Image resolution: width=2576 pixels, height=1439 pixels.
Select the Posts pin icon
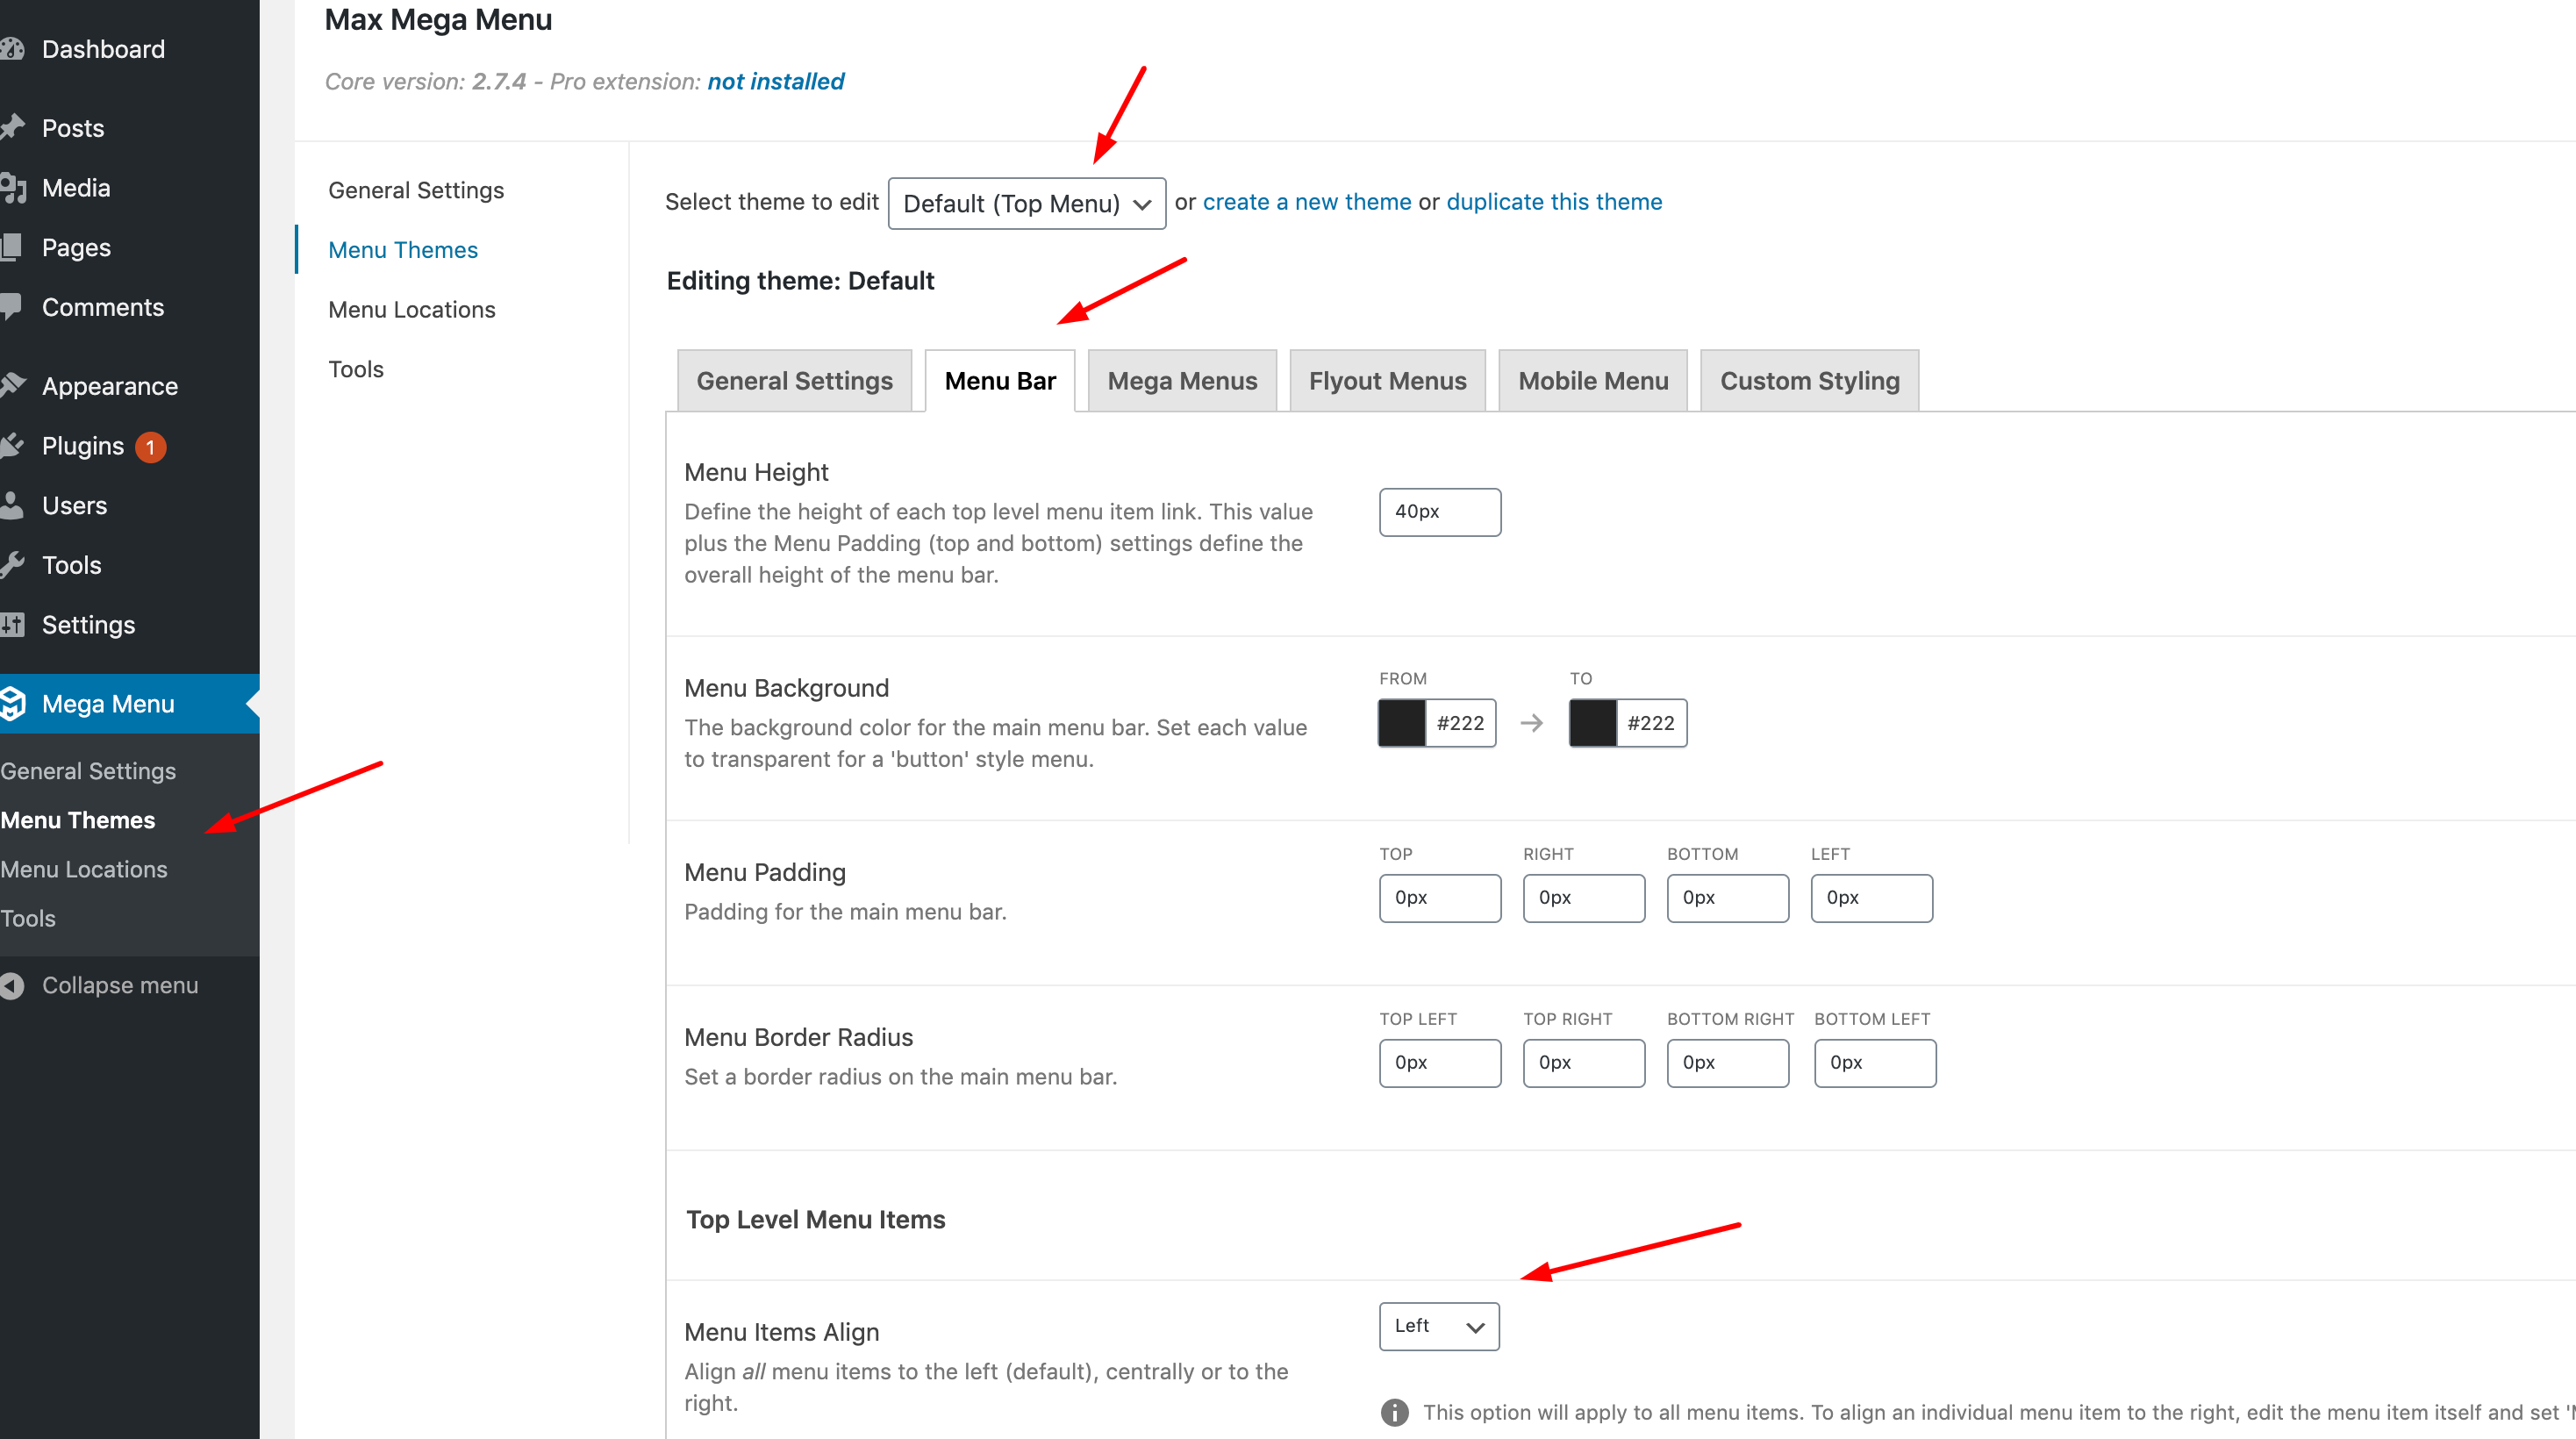coord(14,127)
